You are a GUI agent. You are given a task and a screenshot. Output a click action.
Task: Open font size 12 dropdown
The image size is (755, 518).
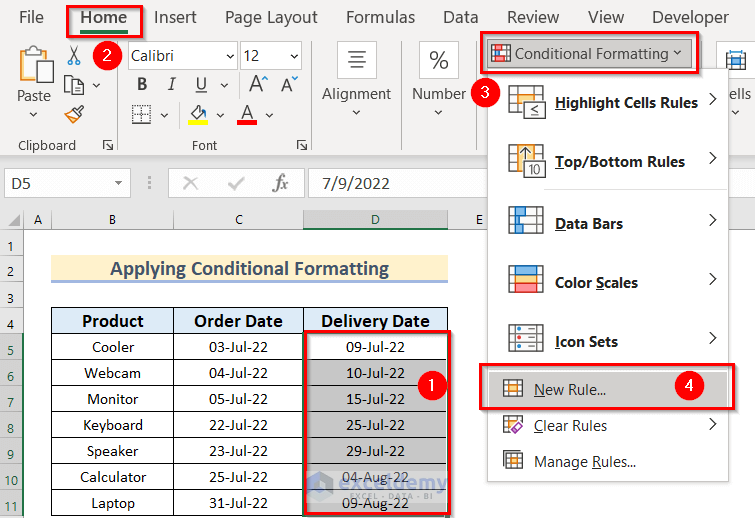(x=294, y=56)
